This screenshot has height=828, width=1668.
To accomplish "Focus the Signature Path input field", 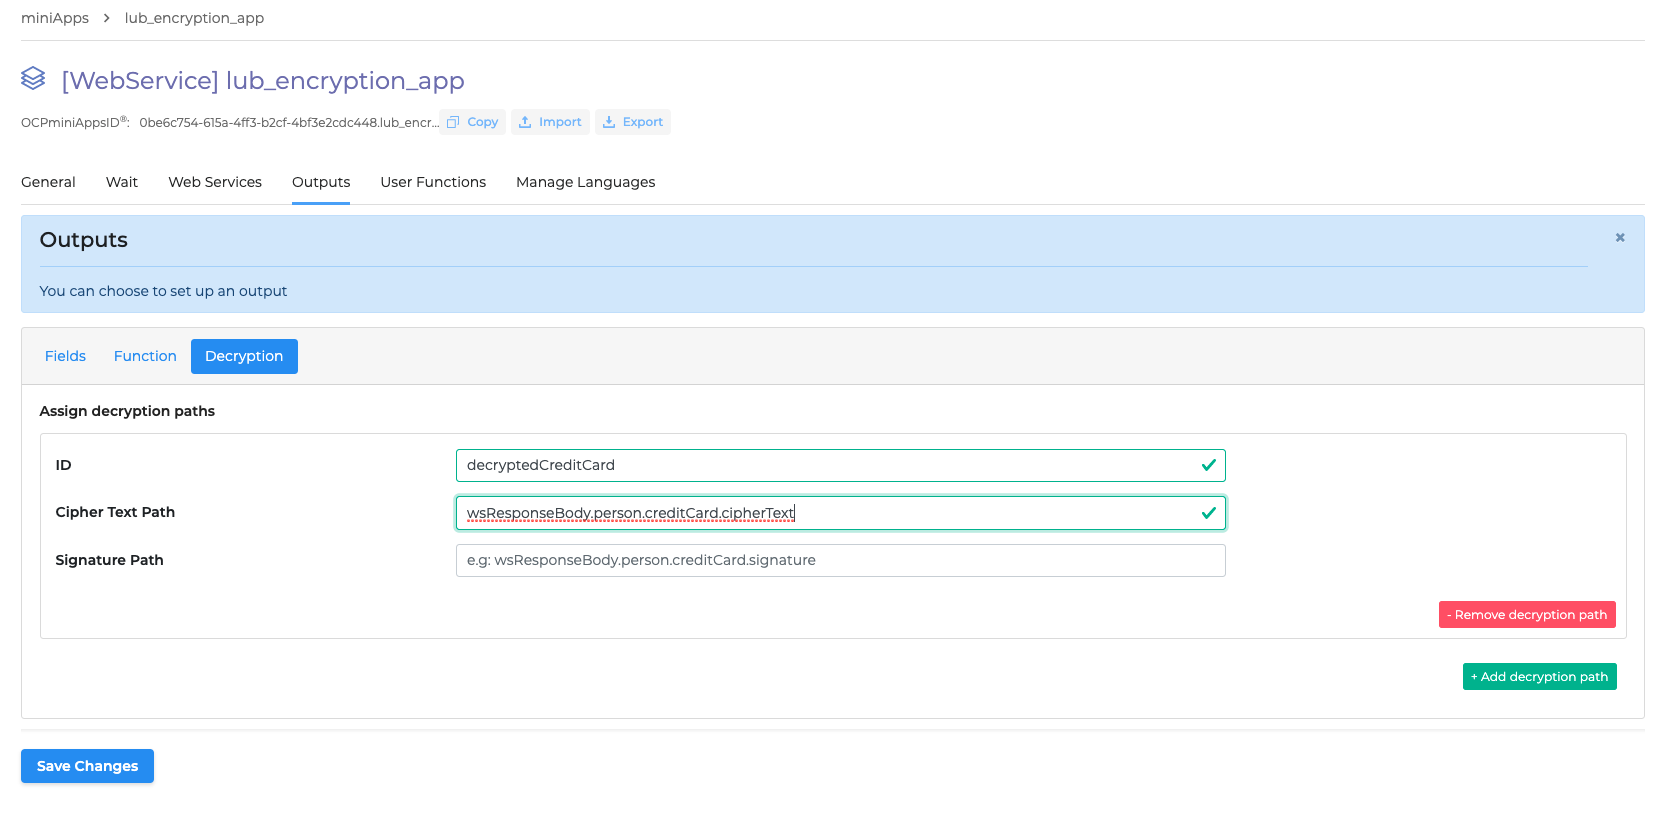I will click(840, 560).
